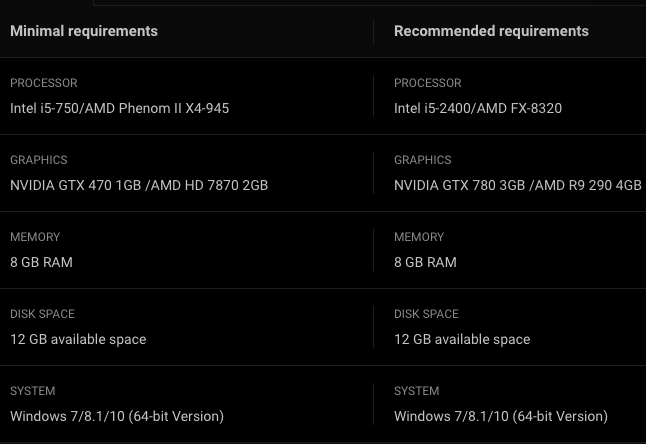Click the GRAPHICS label in Recommended column
The height and width of the screenshot is (444, 646).
[422, 160]
